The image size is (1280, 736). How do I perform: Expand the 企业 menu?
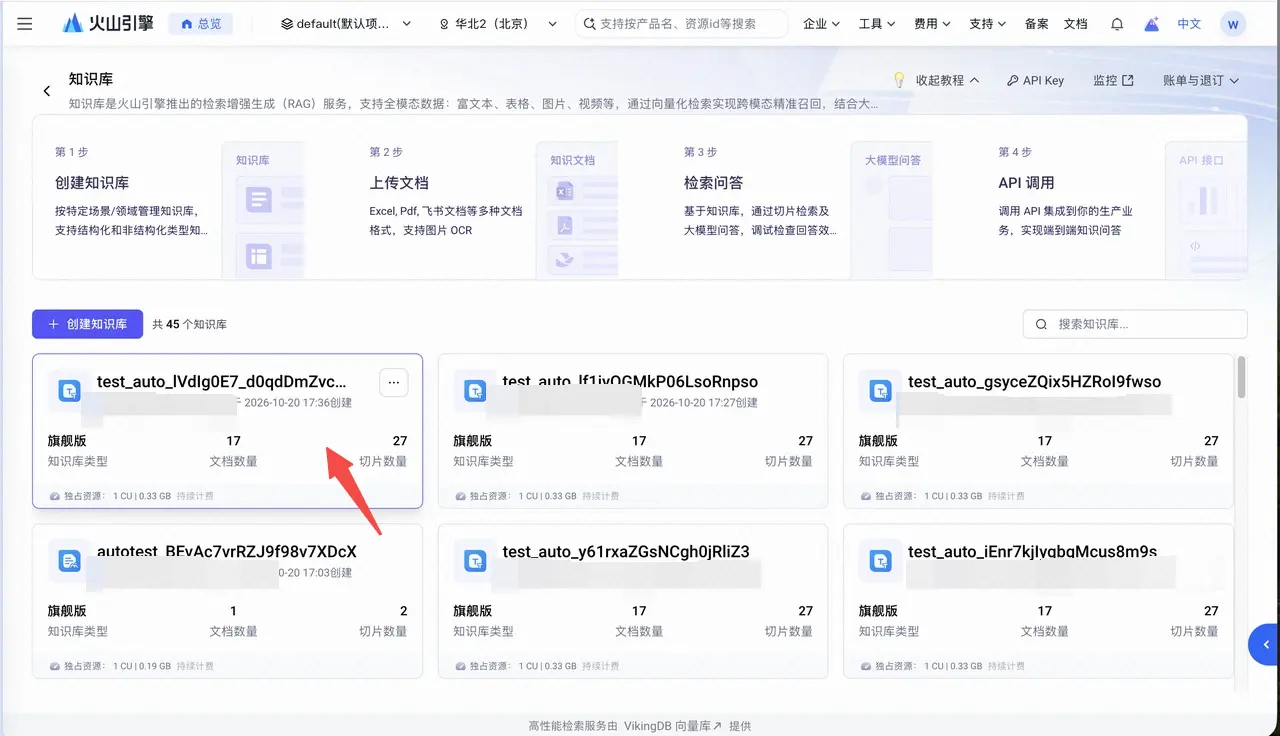[822, 24]
